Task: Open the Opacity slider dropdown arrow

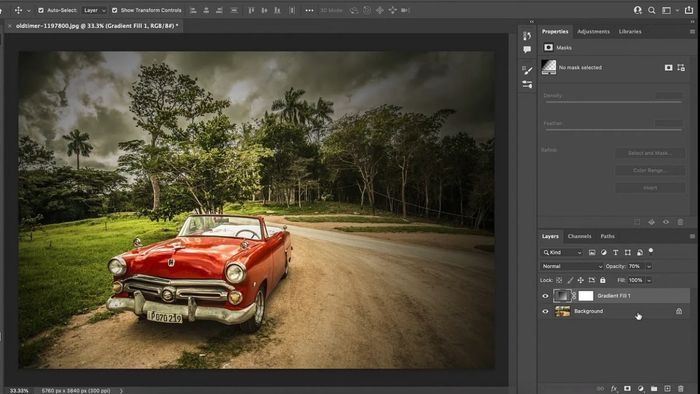Action: coord(649,266)
